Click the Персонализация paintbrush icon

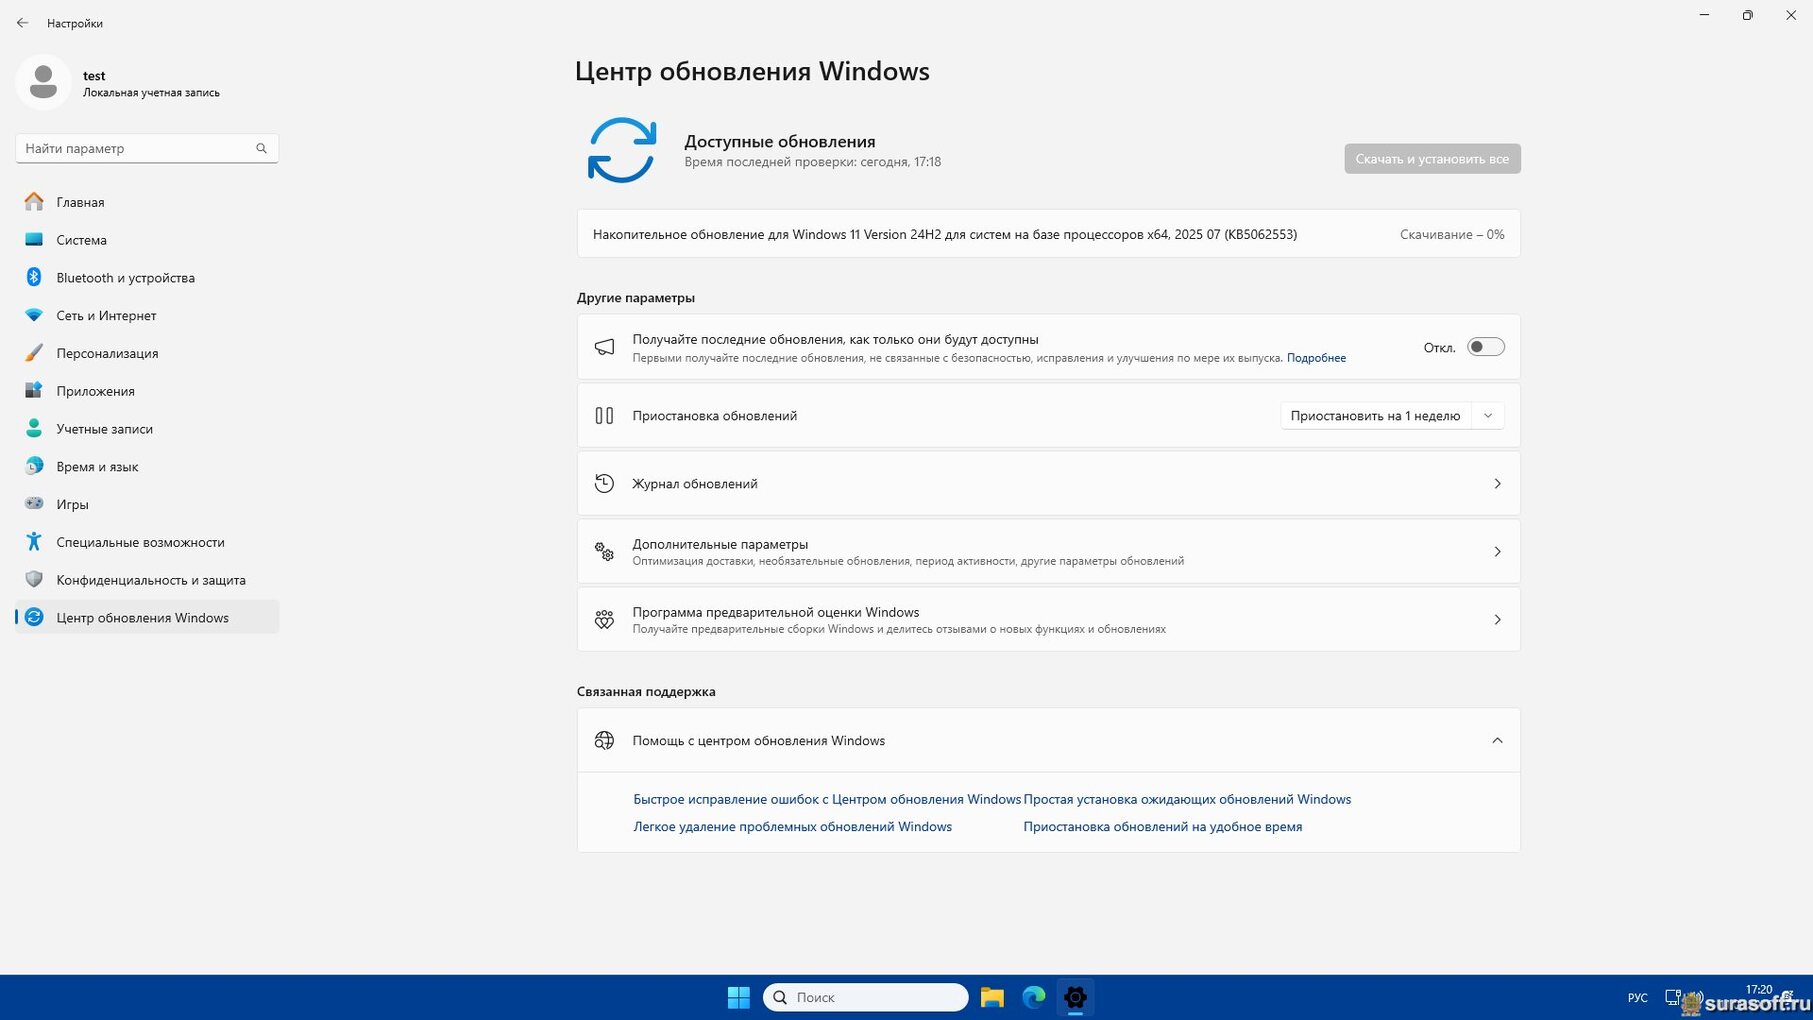pyautogui.click(x=34, y=353)
